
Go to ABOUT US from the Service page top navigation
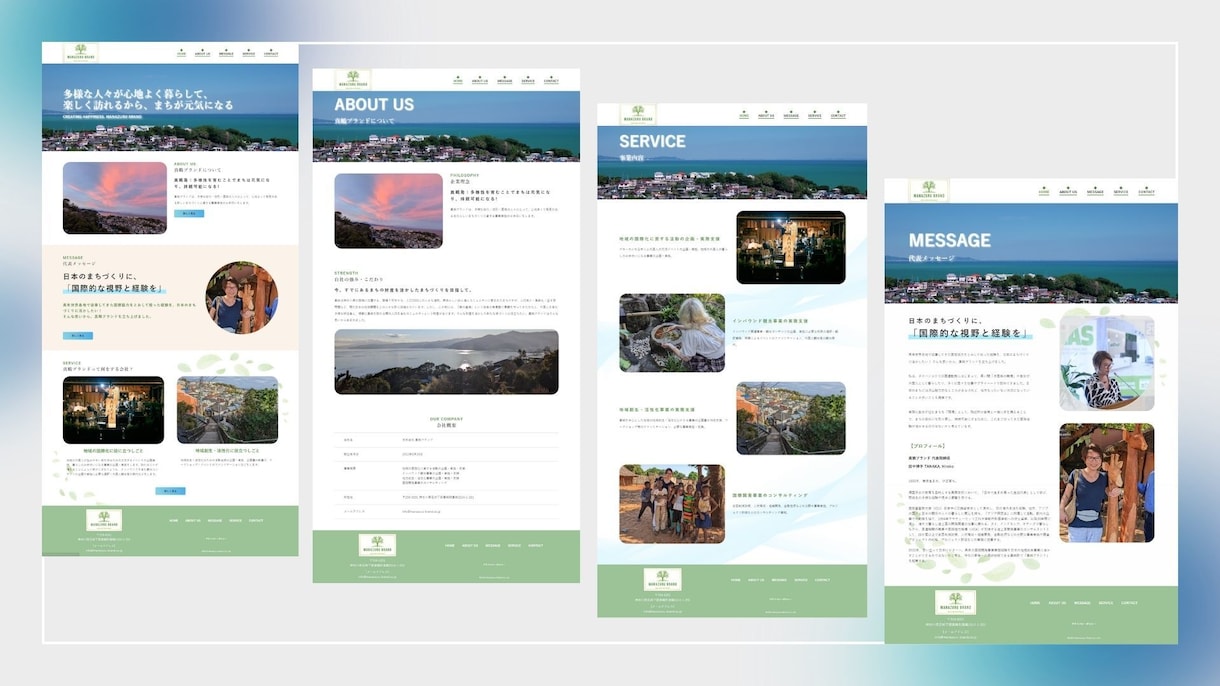(x=766, y=115)
